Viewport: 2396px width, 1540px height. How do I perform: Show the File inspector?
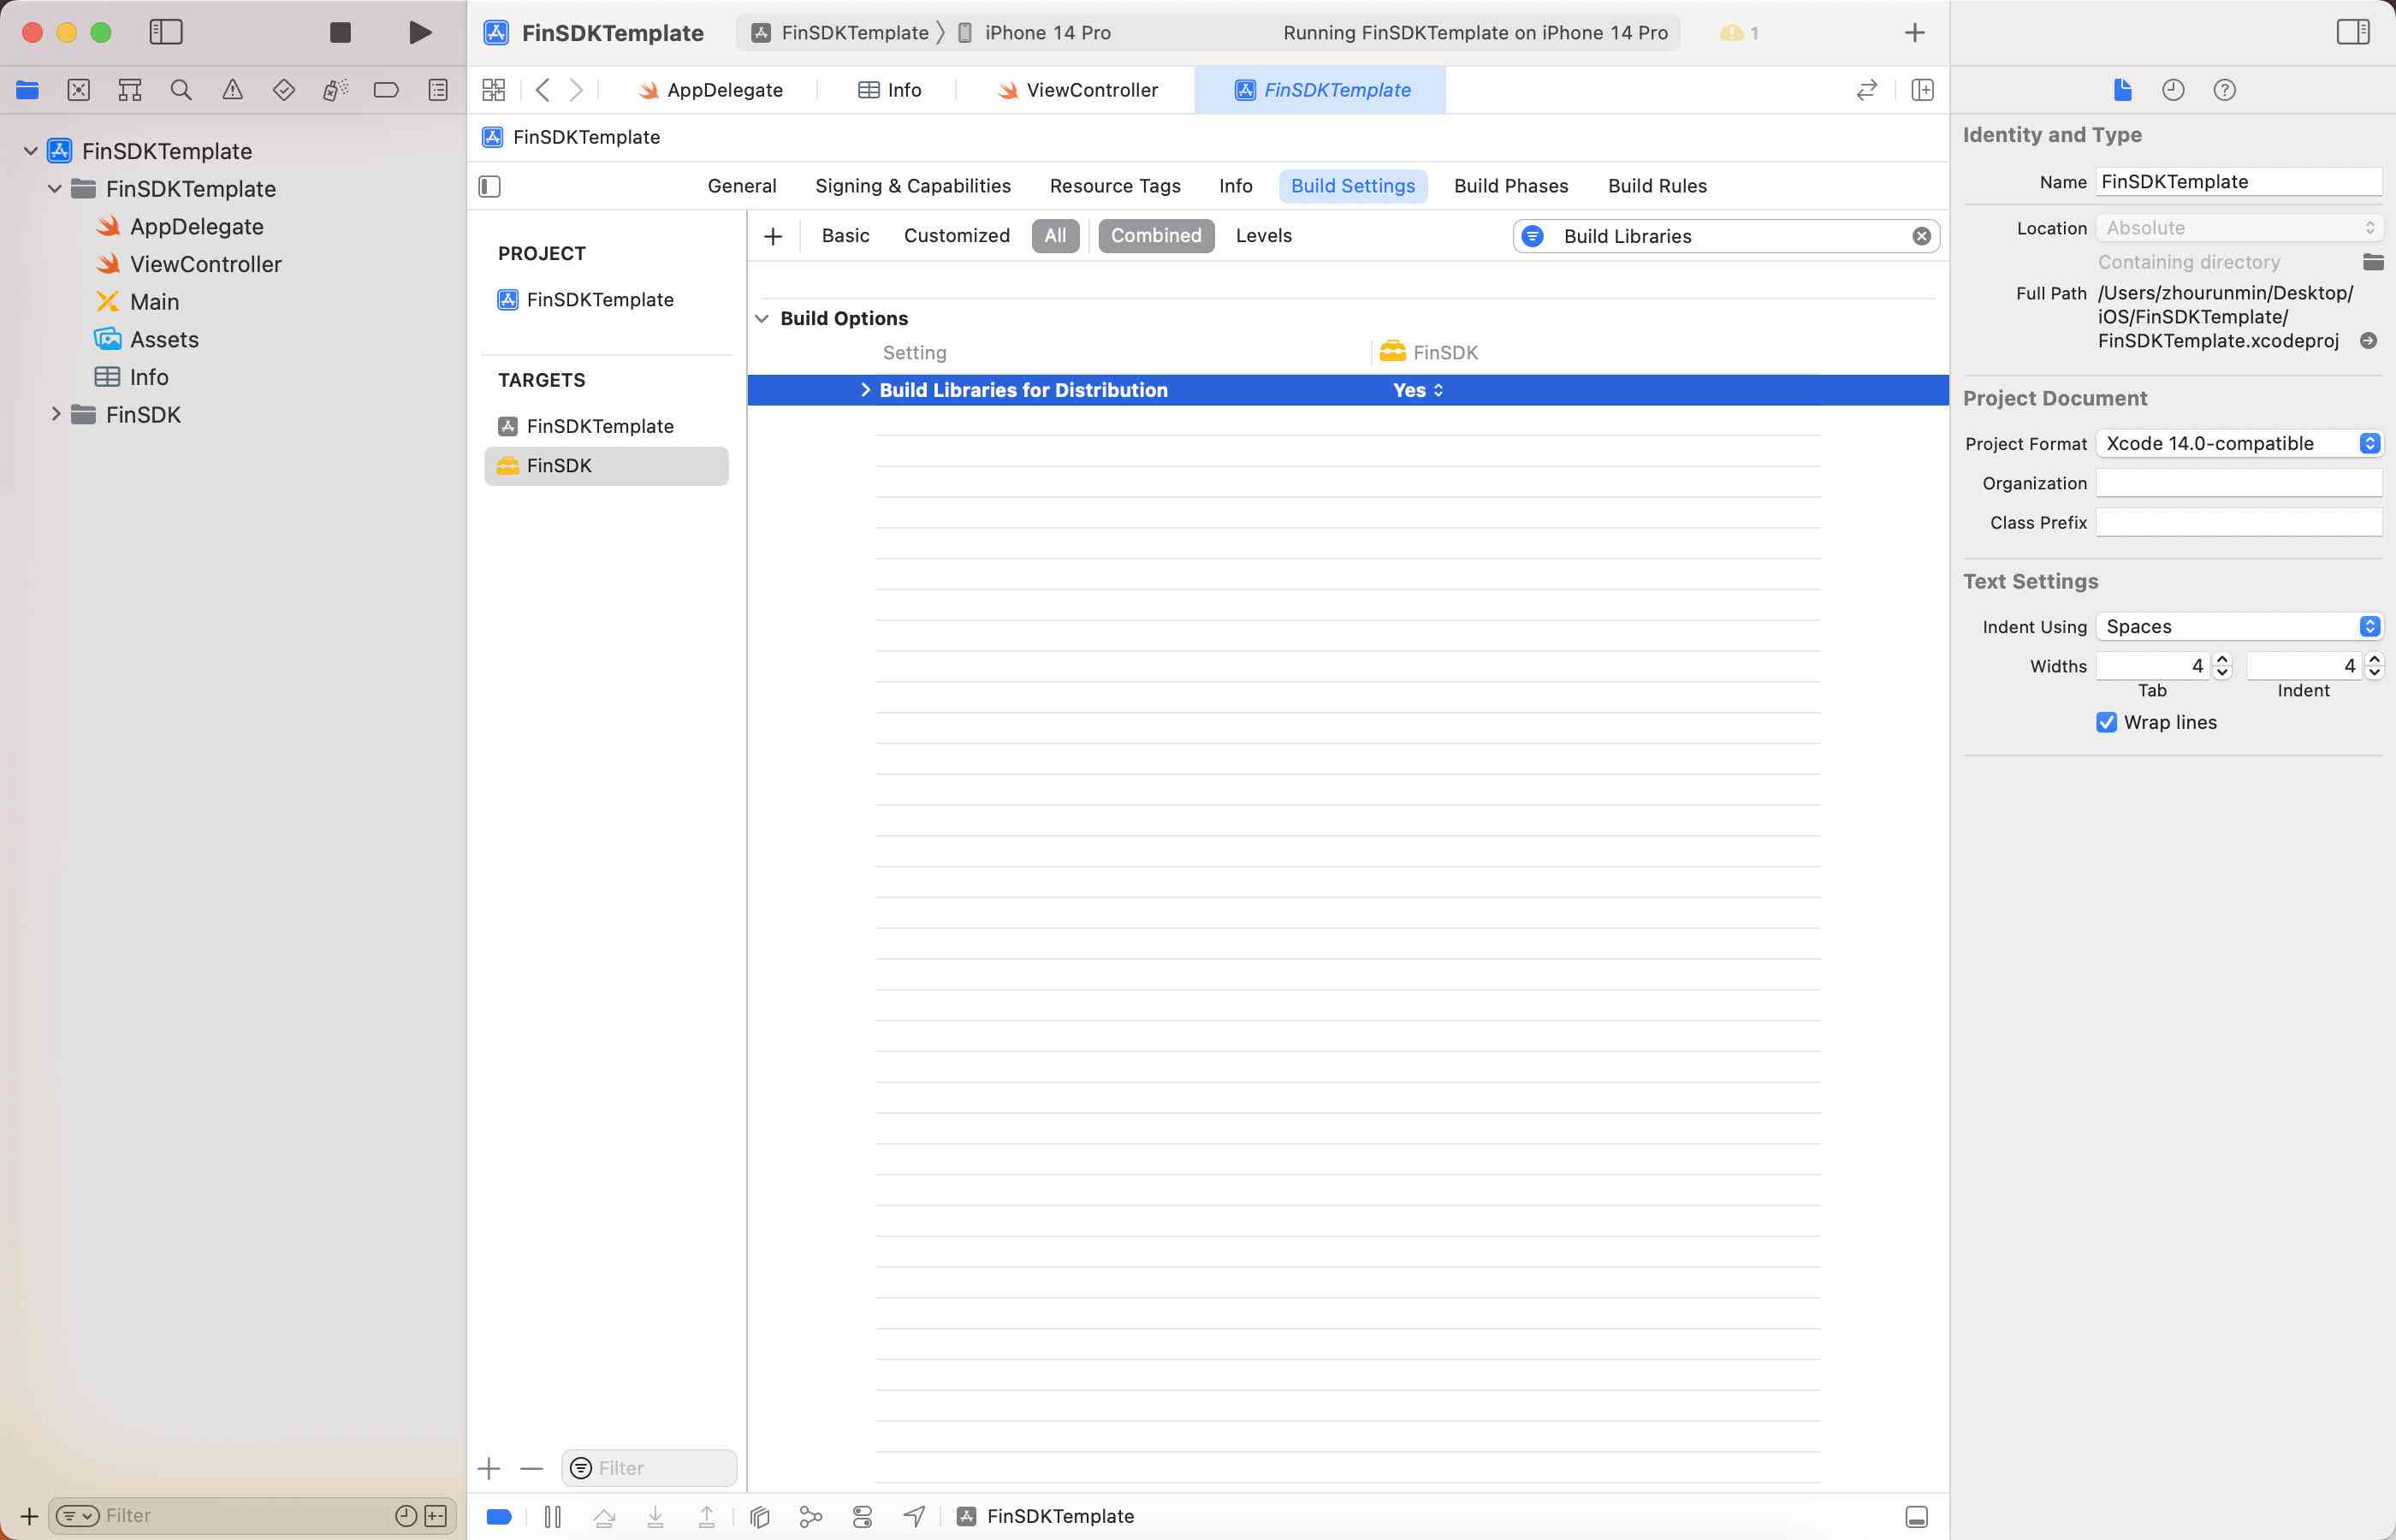2122,90
